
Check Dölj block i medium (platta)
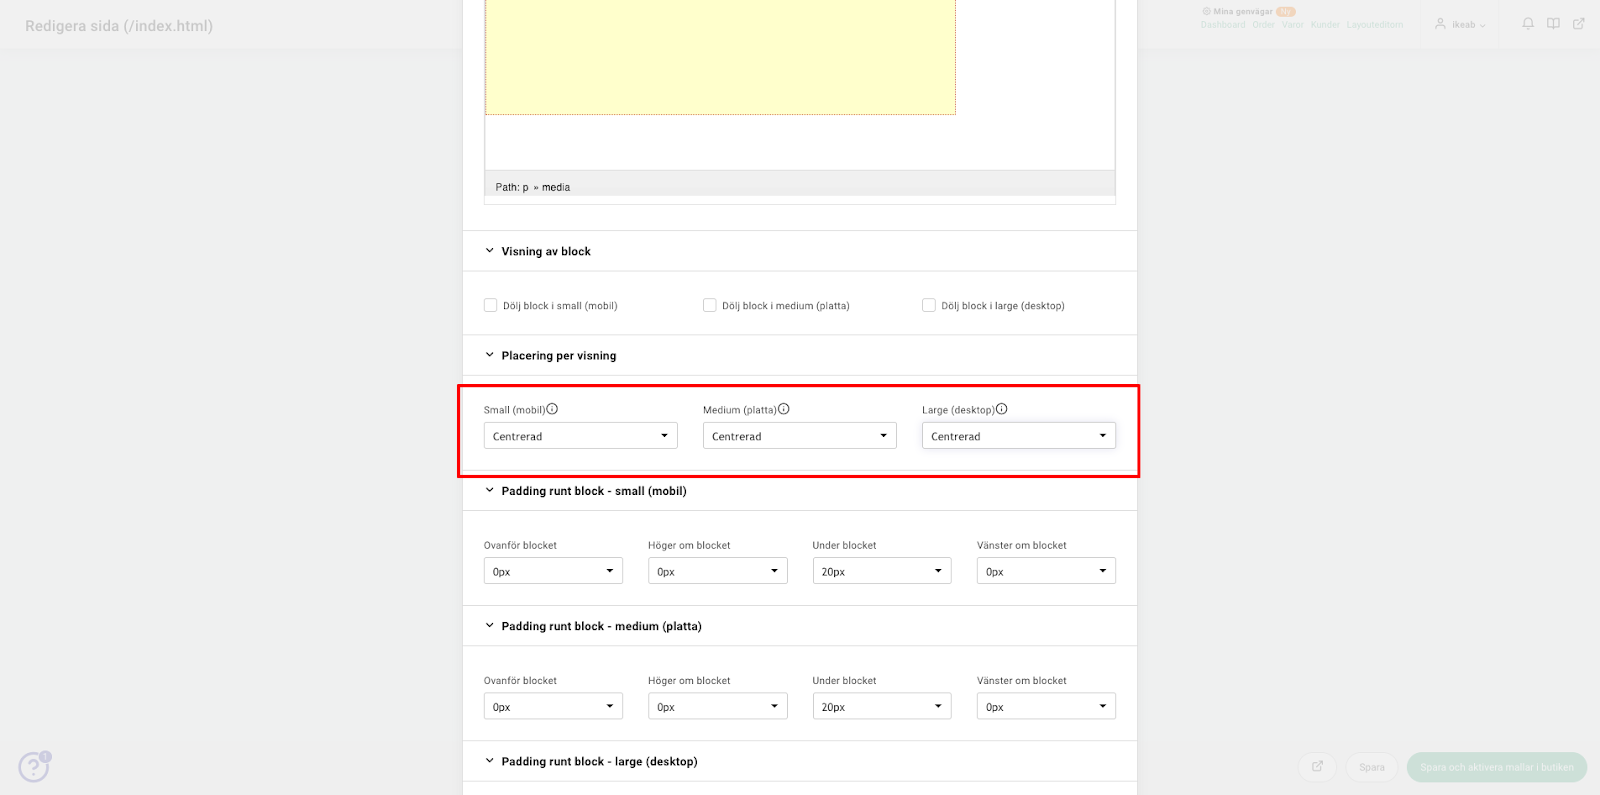[x=710, y=305]
